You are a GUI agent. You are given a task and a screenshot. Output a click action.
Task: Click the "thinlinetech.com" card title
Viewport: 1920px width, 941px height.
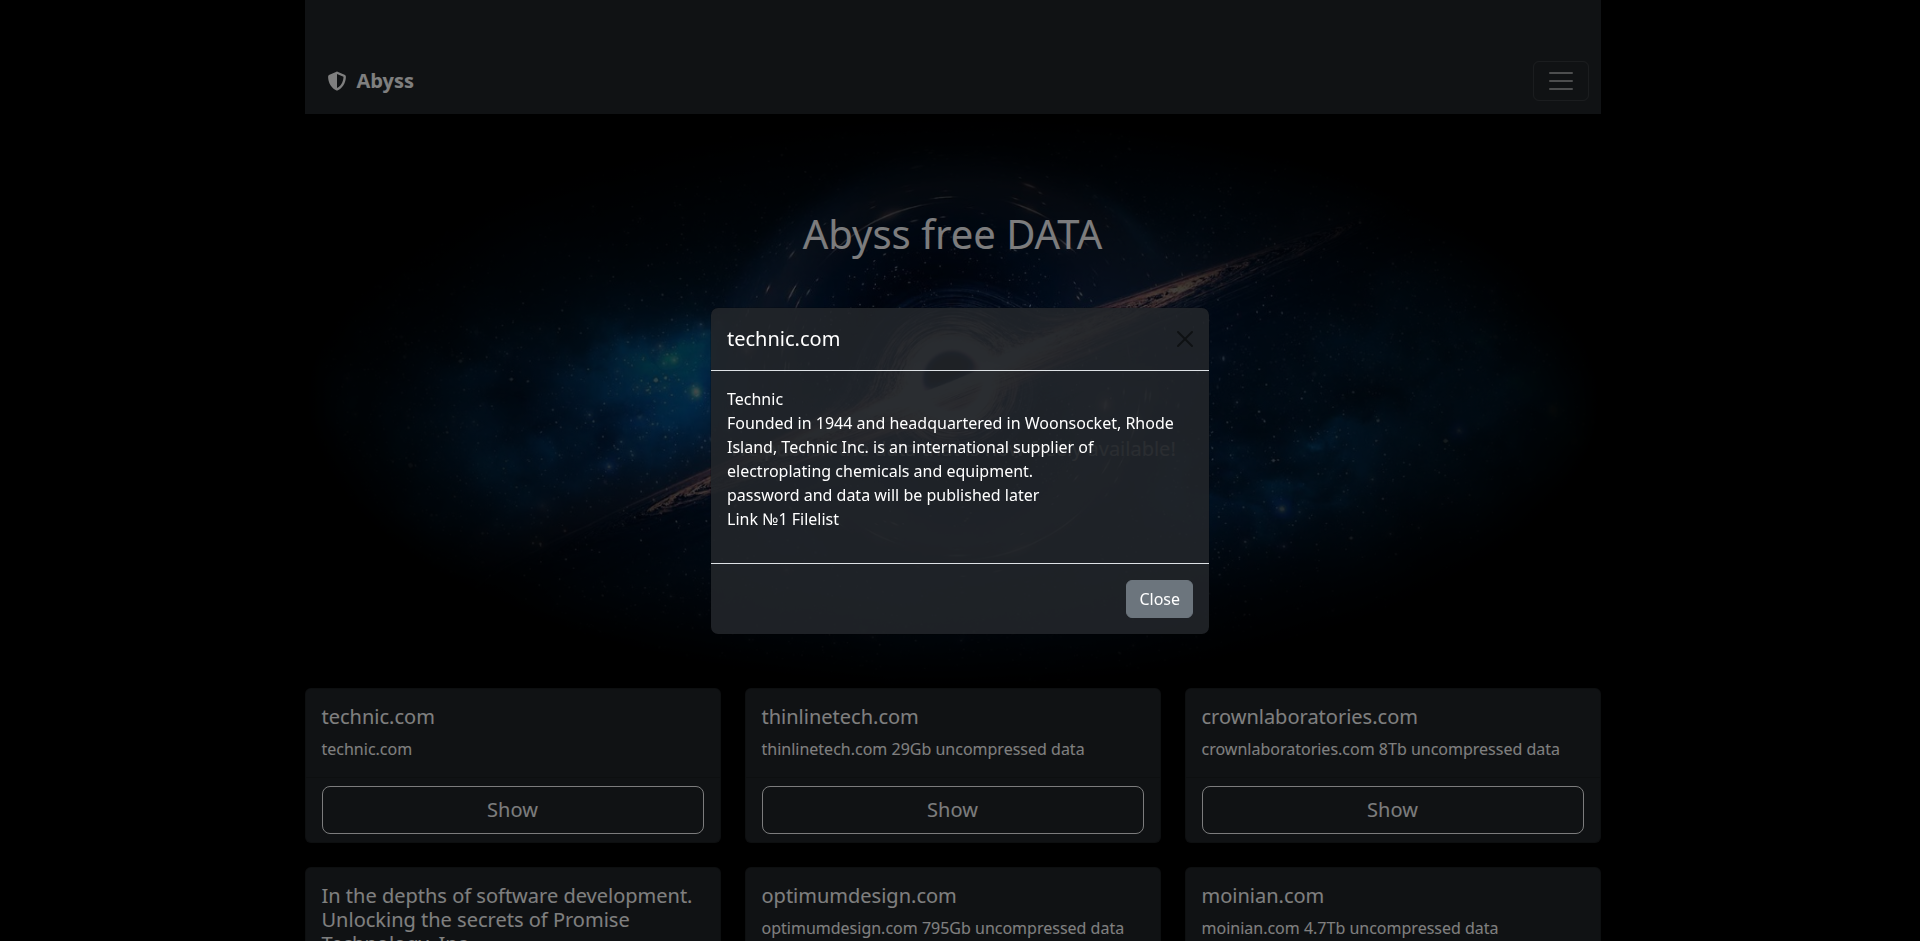[840, 717]
